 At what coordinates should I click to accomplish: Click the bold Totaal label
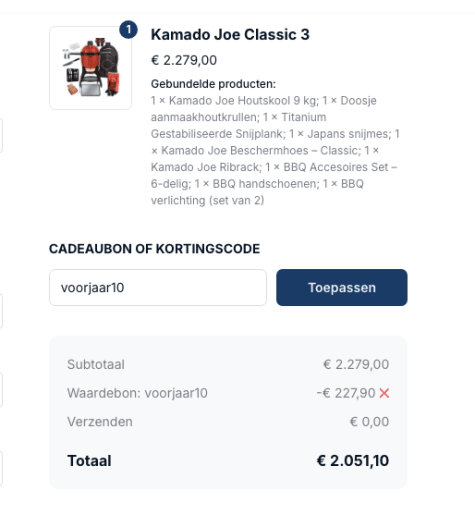89,461
